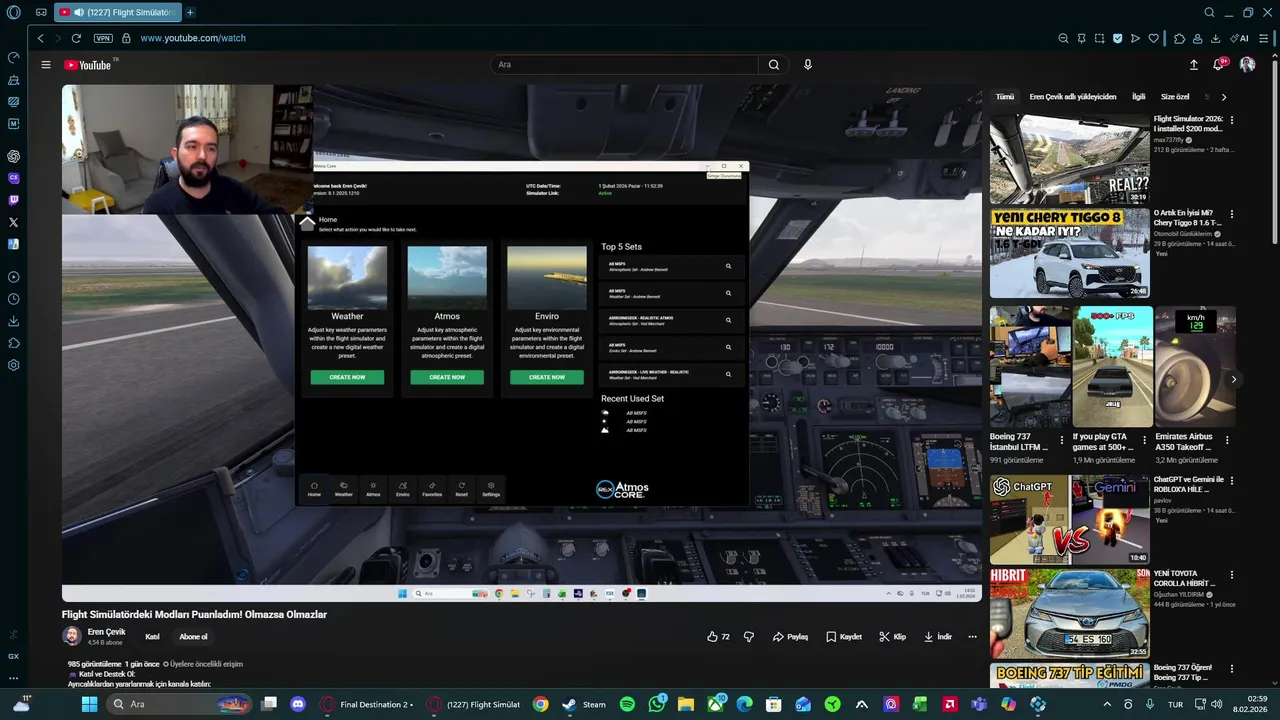Open options for Toyota Corolla Hibrit video
This screenshot has width=1280, height=720.
point(1232,575)
